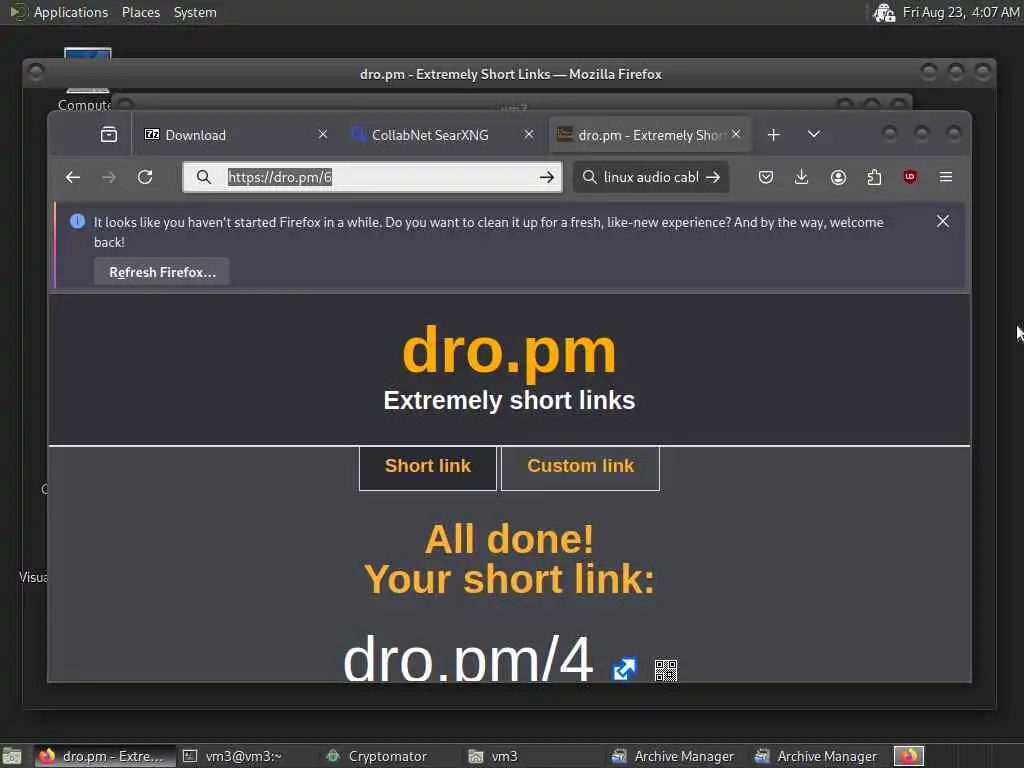Click the search magnifier in address bar
The height and width of the screenshot is (768, 1024).
204,177
